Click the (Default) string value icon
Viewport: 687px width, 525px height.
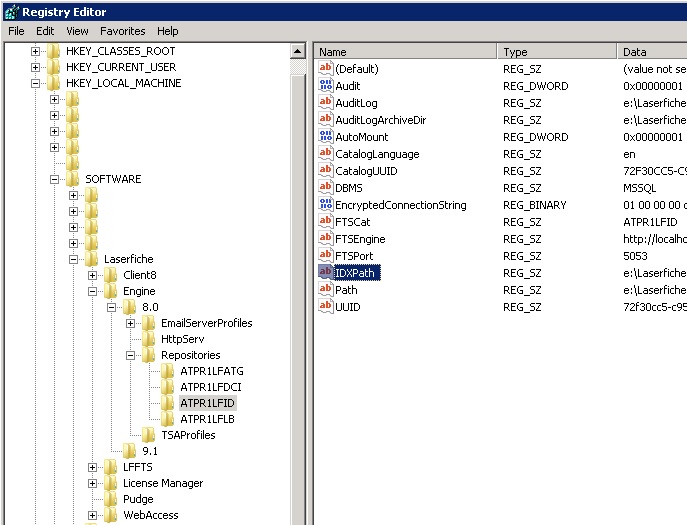[326, 68]
